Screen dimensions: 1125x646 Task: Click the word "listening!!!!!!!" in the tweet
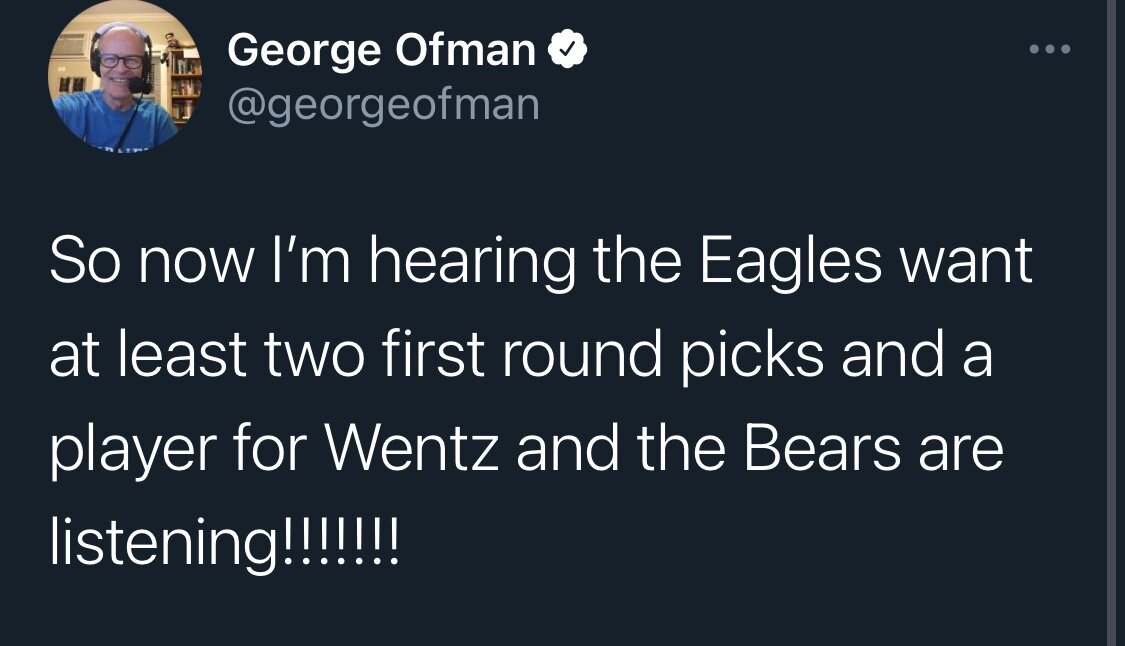[x=225, y=543]
